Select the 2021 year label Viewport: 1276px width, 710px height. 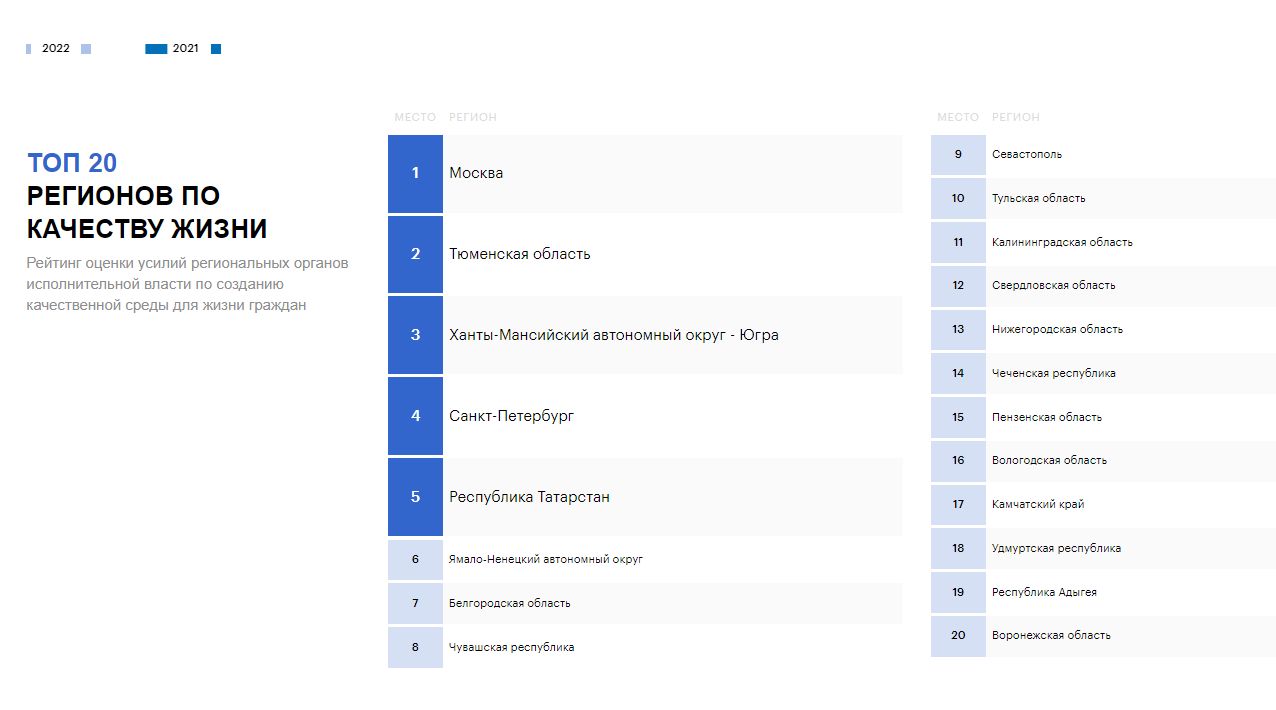pos(185,48)
